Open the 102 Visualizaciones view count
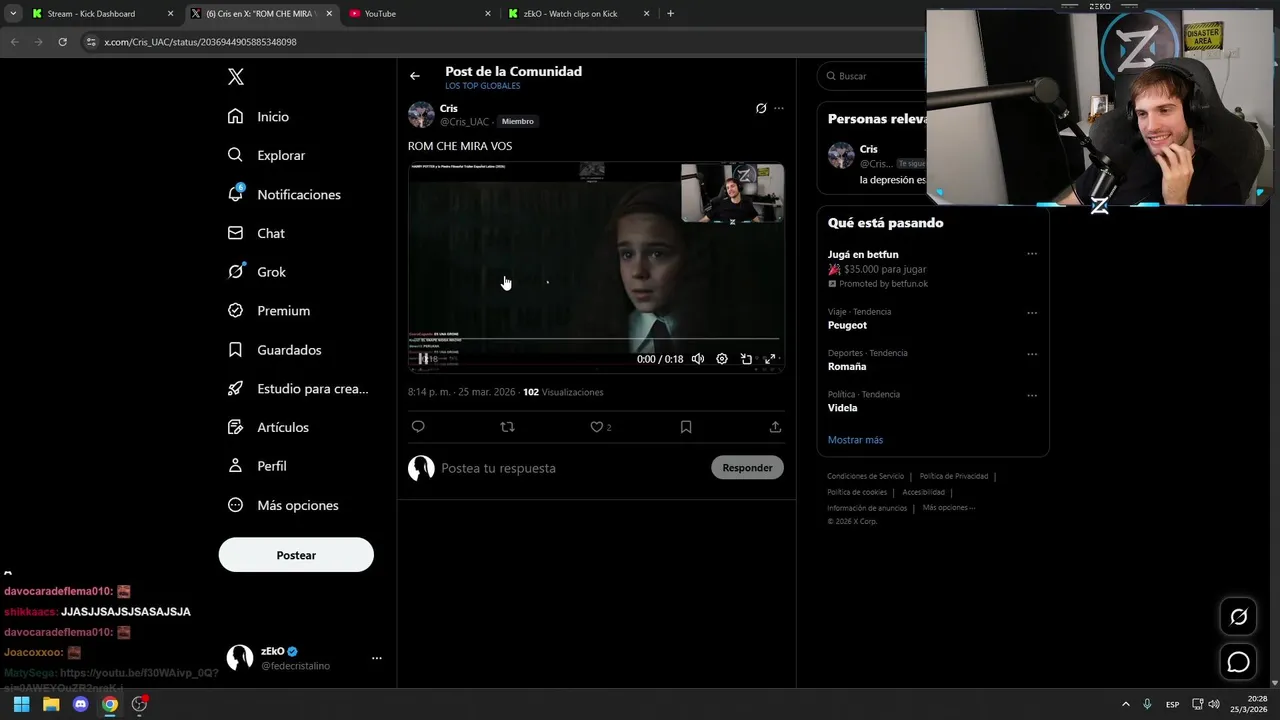The height and width of the screenshot is (720, 1280). [x=563, y=392]
